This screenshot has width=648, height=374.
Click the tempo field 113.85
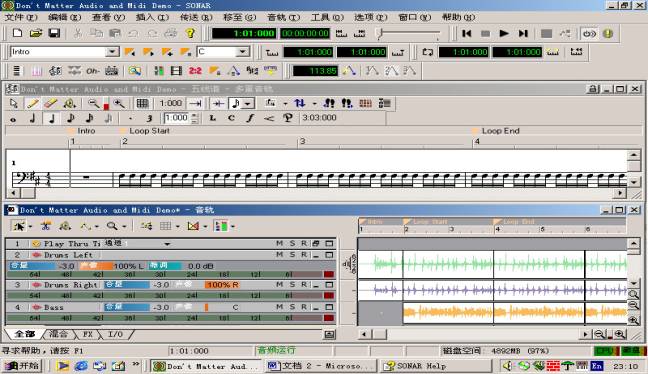pyautogui.click(x=315, y=71)
